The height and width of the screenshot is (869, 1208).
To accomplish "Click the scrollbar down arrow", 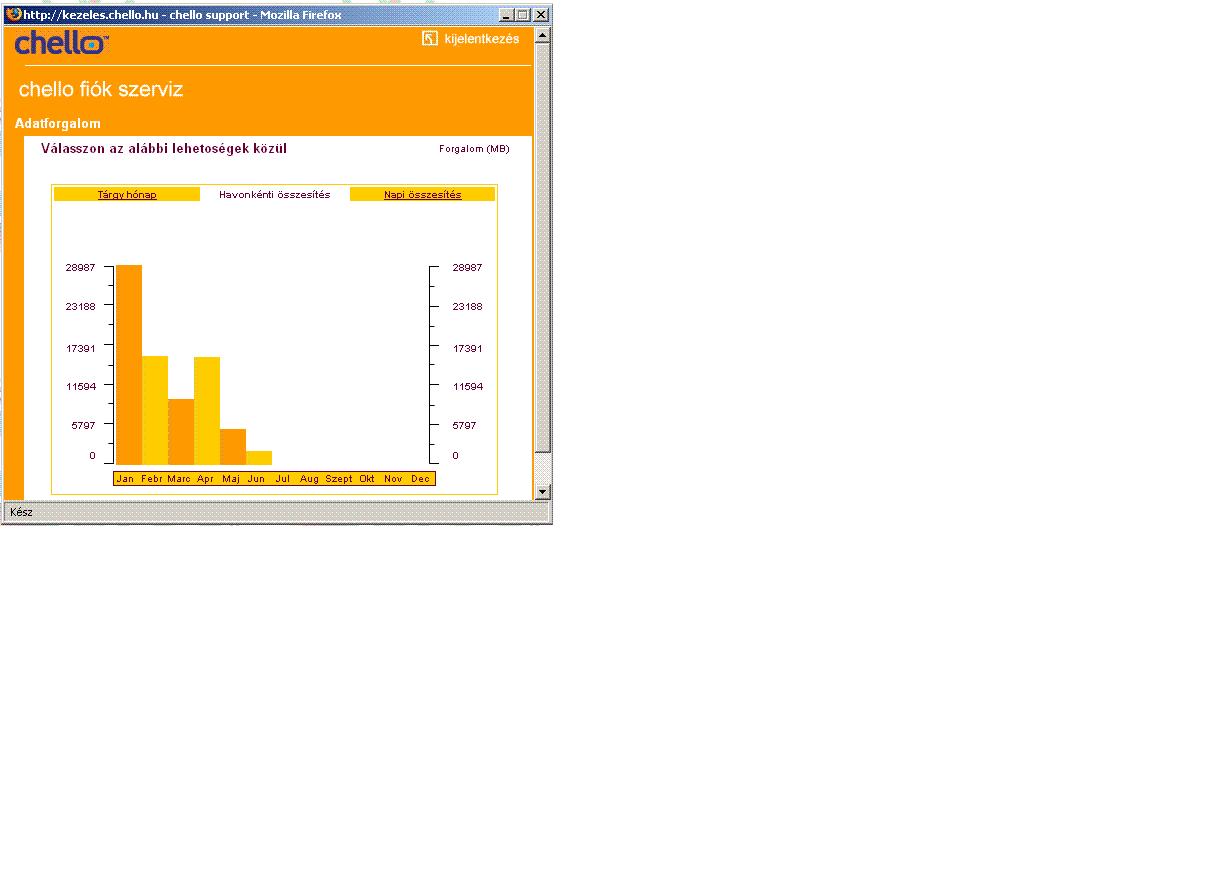I will coord(542,491).
